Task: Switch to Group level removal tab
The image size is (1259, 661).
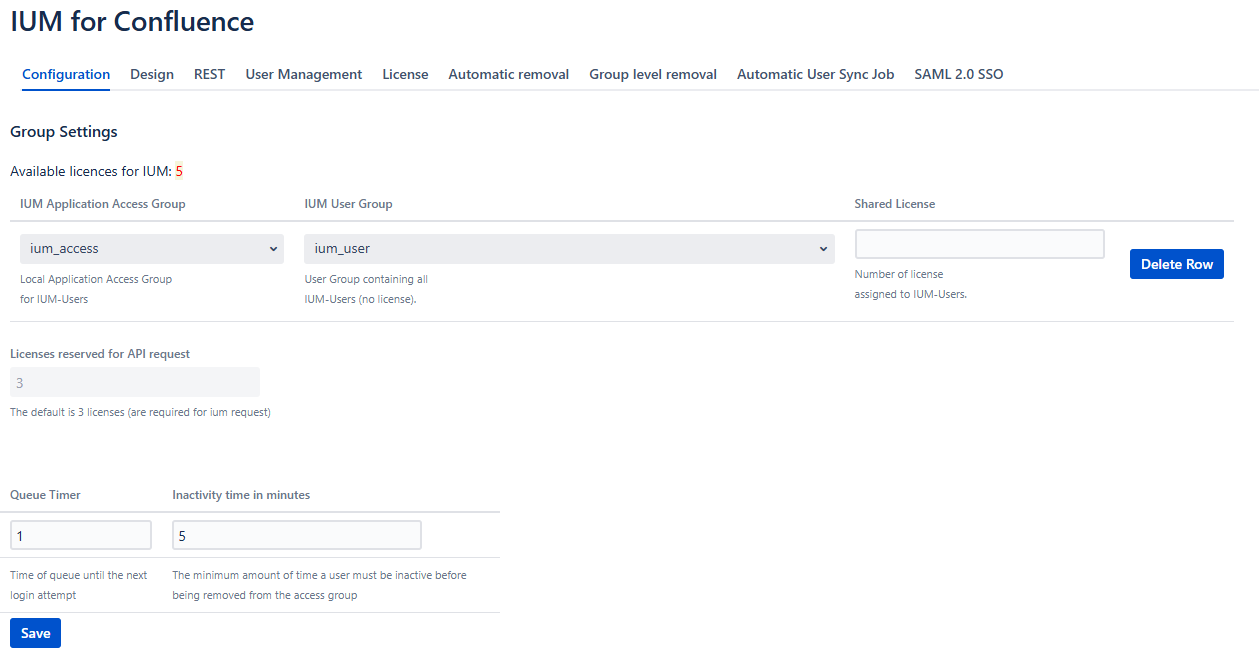Action: 652,74
